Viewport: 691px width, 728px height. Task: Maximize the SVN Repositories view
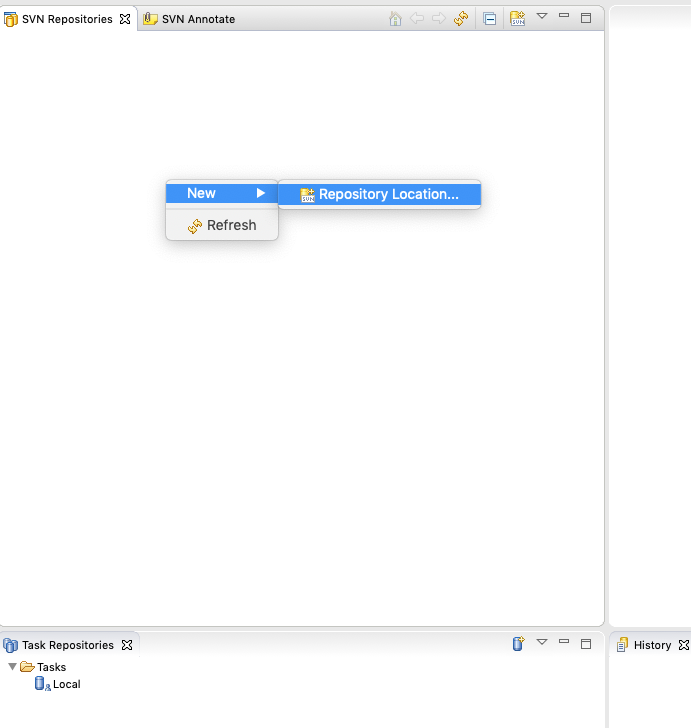click(x=586, y=18)
